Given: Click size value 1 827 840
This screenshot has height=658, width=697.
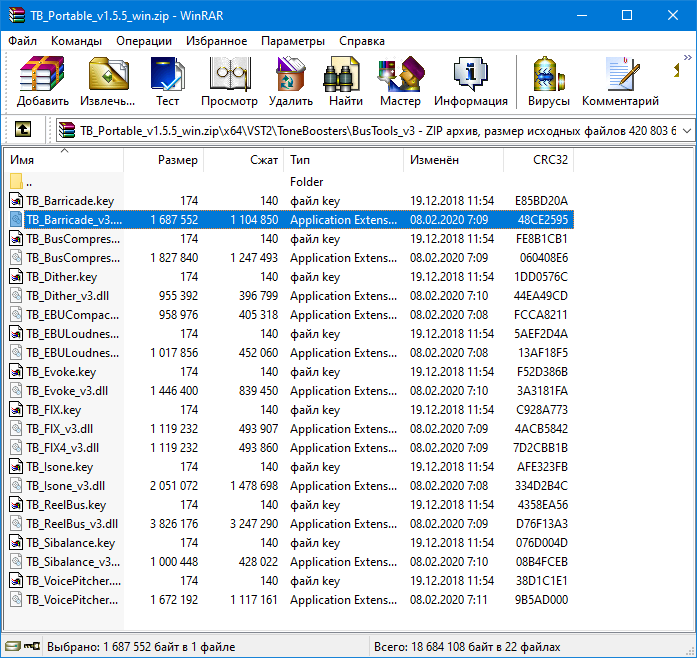Looking at the screenshot, I should (x=174, y=258).
